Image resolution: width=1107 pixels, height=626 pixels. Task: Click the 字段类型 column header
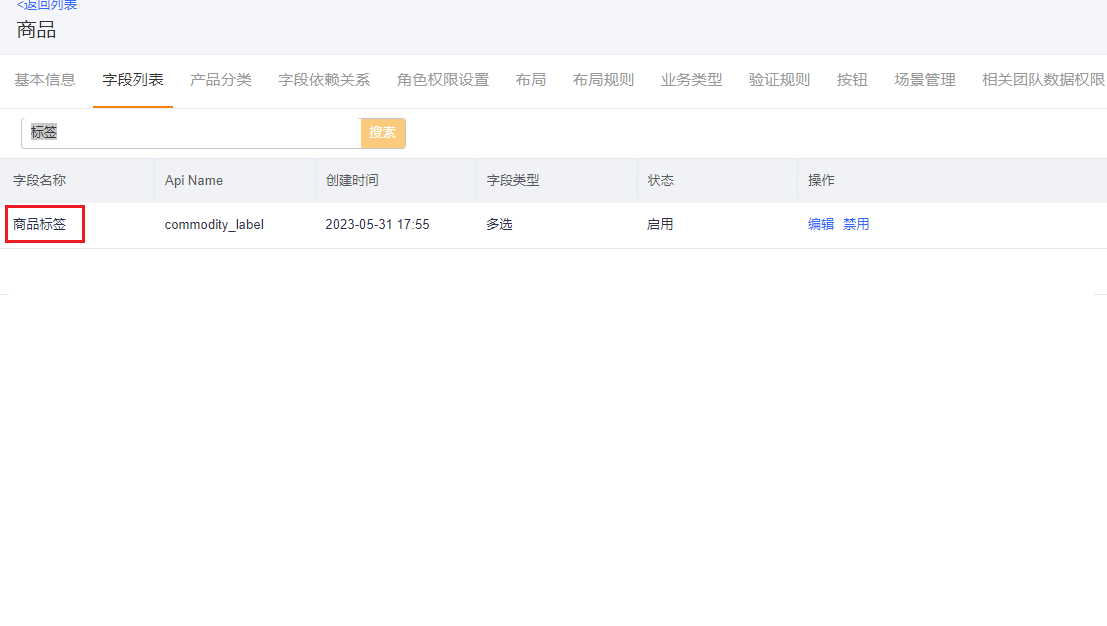(513, 181)
